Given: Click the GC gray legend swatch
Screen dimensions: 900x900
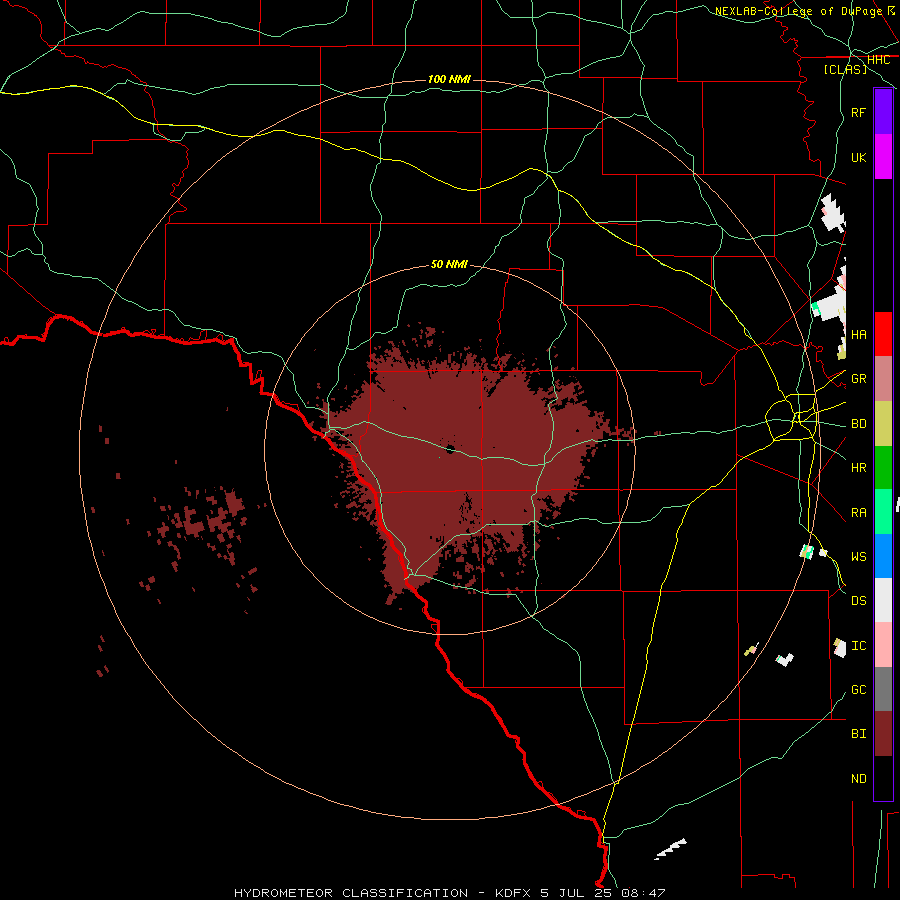Looking at the screenshot, I should (x=883, y=689).
